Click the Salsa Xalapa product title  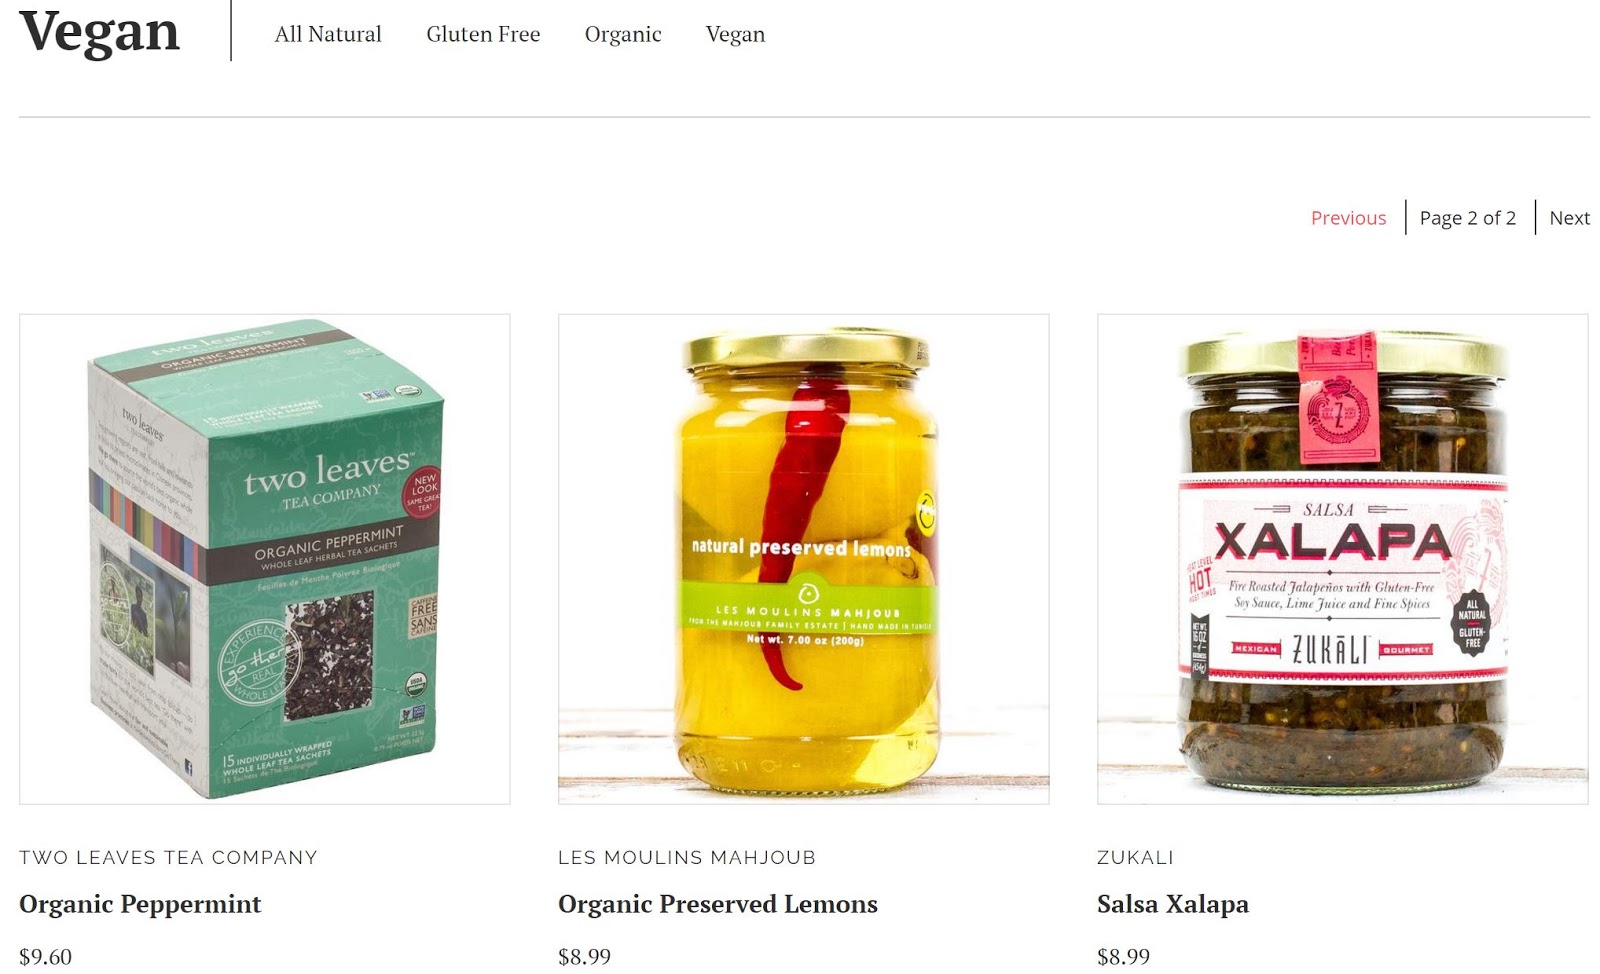click(1173, 904)
